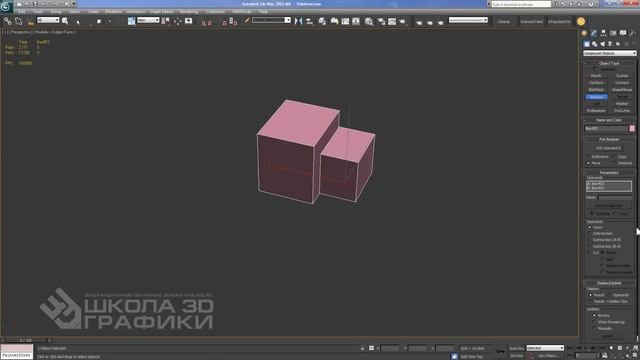Open the Selected key filter dropdown
The image size is (640, 360).
click(545, 348)
